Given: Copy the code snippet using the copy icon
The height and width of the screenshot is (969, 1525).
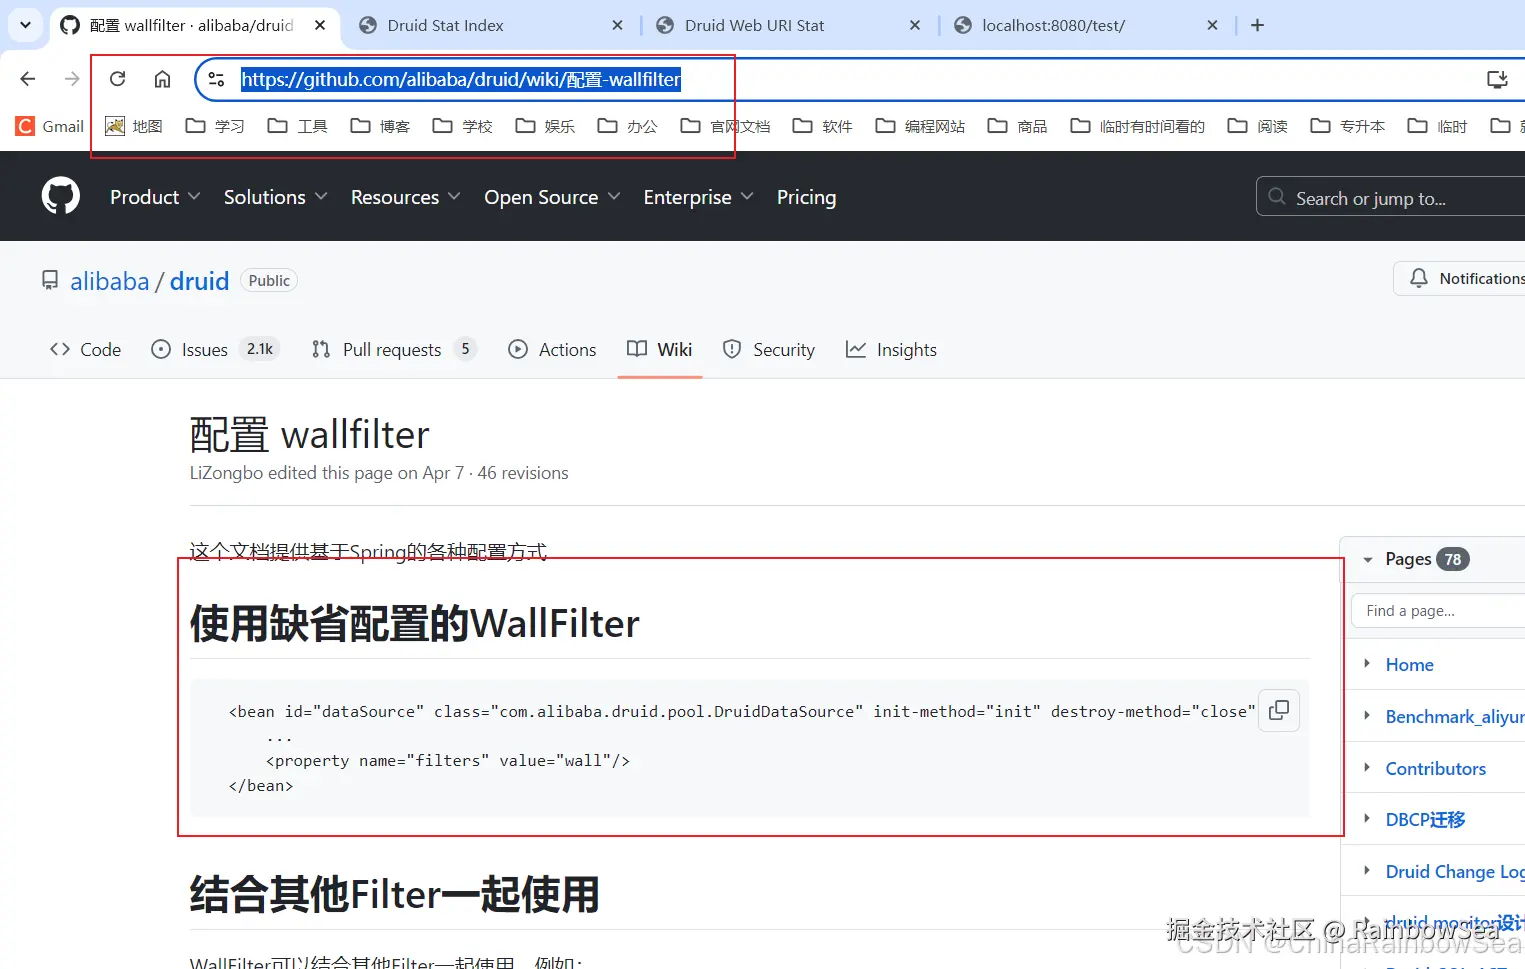Looking at the screenshot, I should click(x=1278, y=710).
